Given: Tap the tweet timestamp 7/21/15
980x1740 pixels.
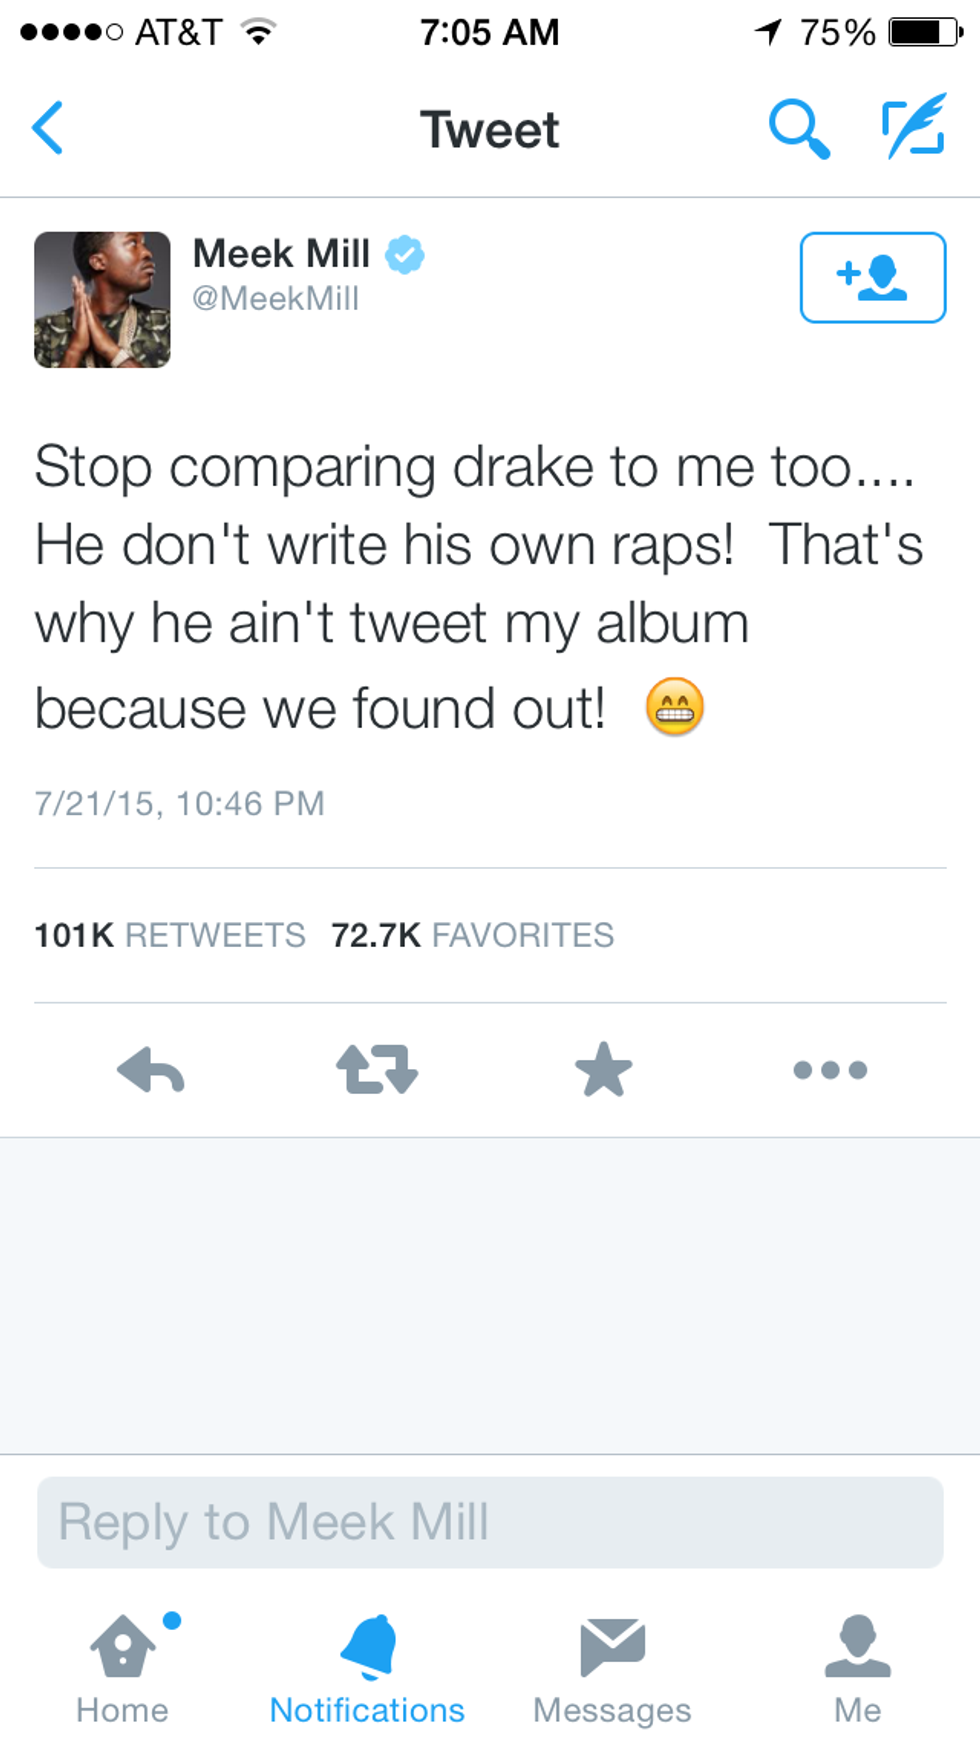Looking at the screenshot, I should [180, 803].
